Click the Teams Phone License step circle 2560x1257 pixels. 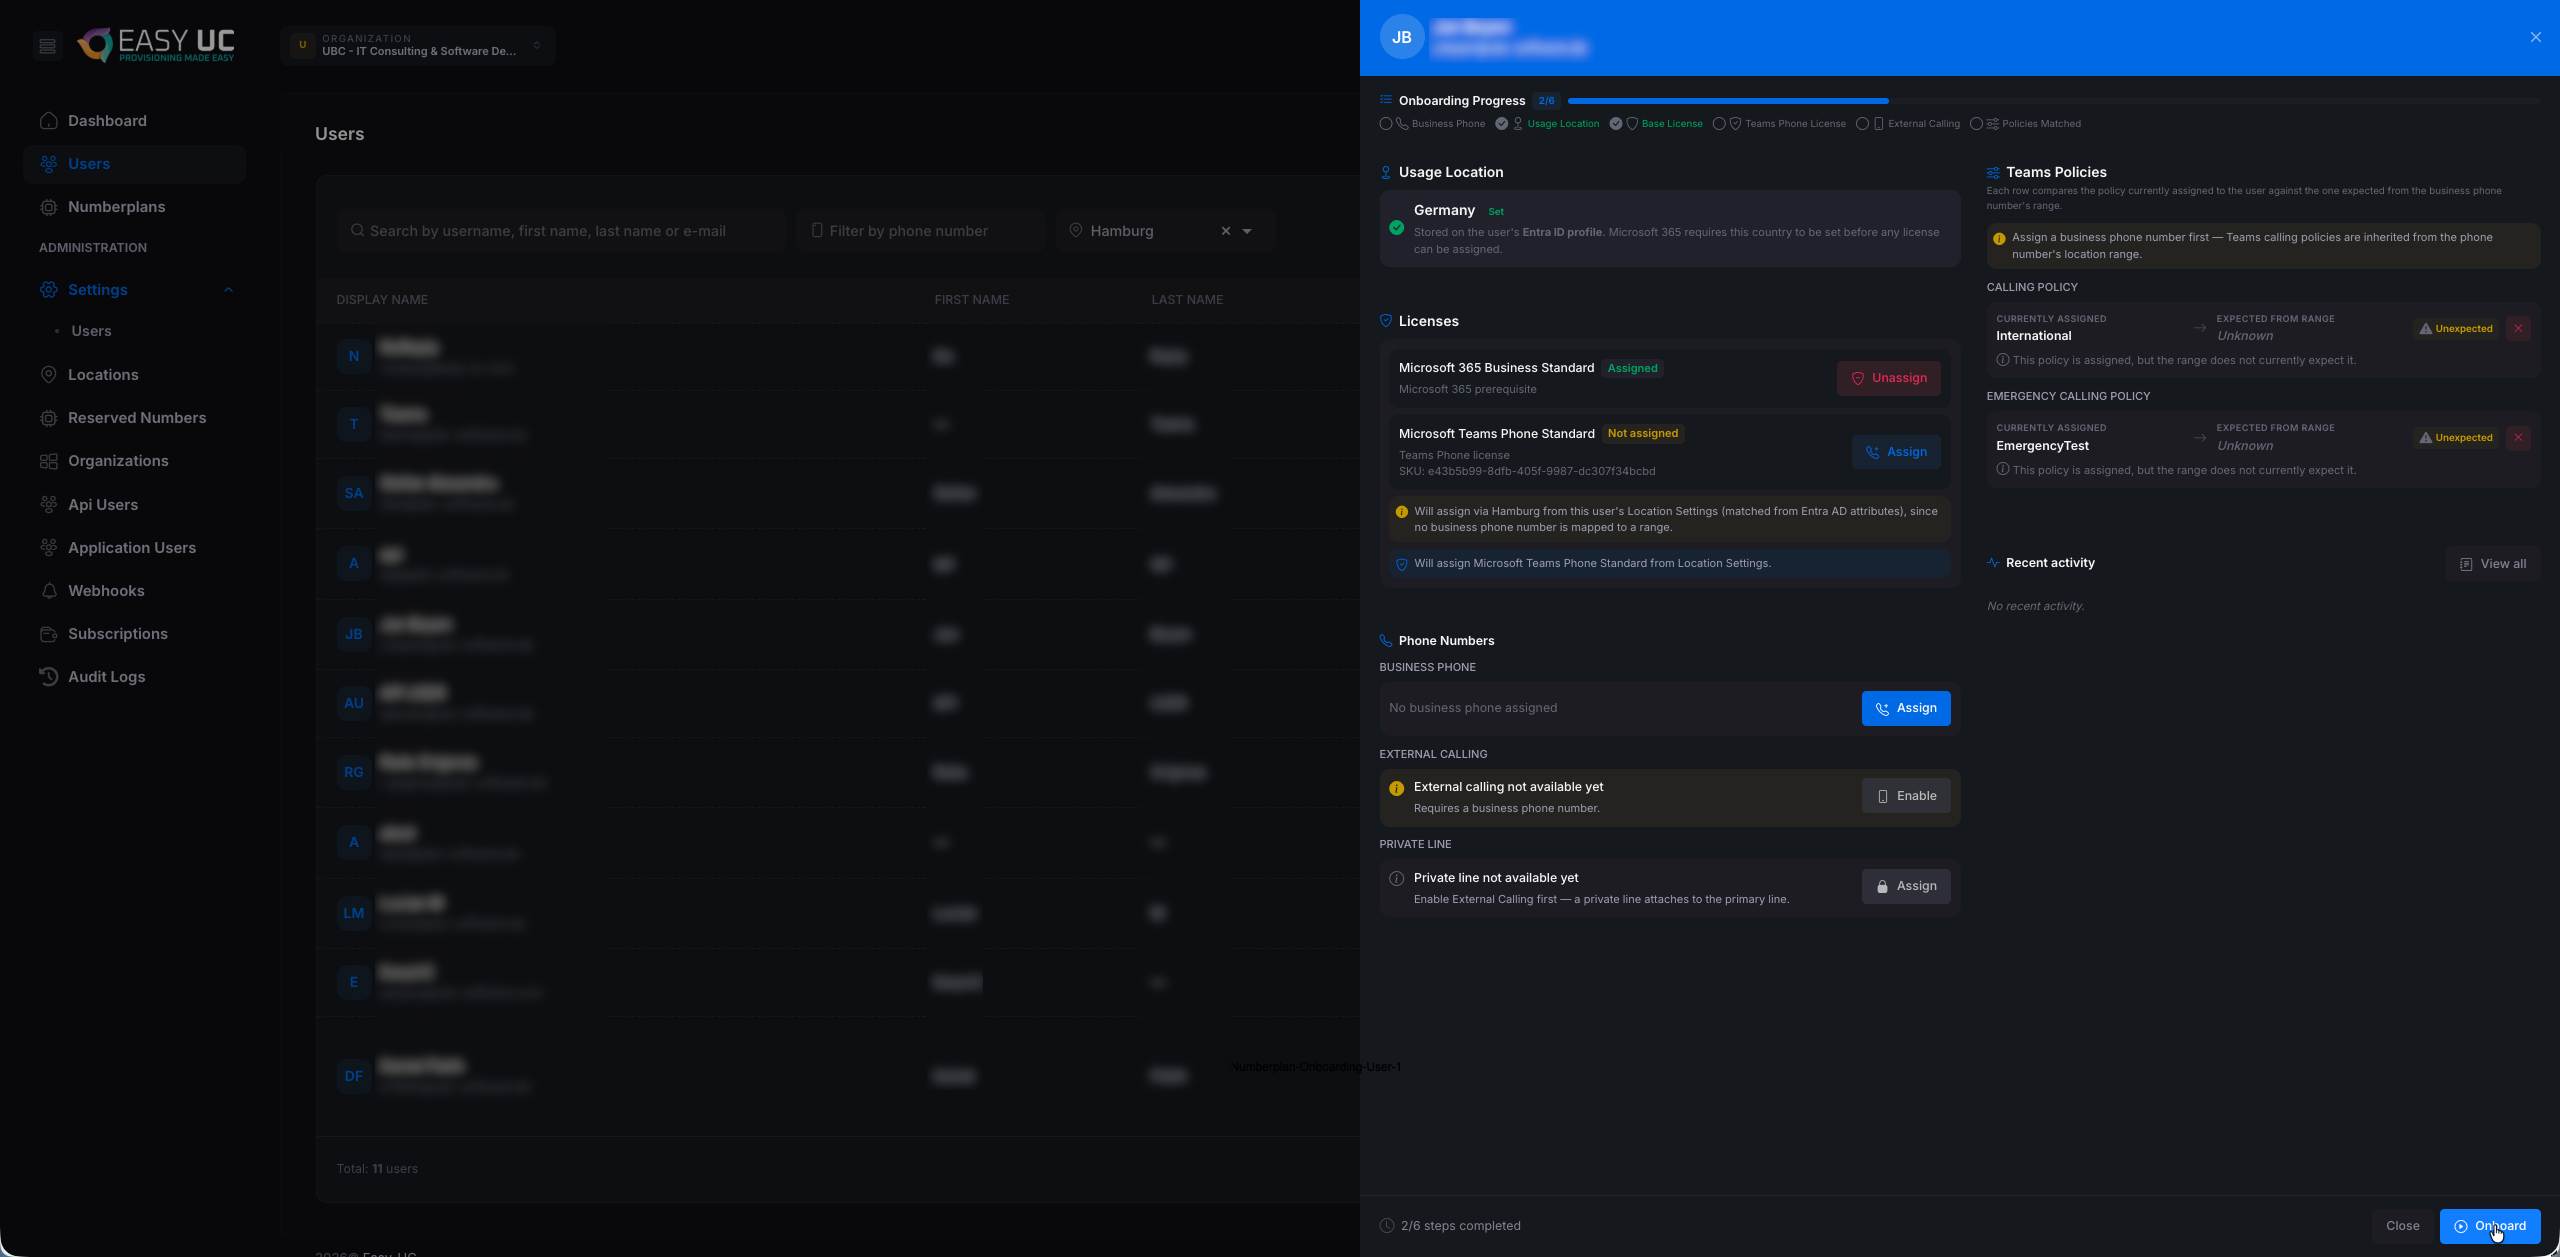click(1718, 124)
